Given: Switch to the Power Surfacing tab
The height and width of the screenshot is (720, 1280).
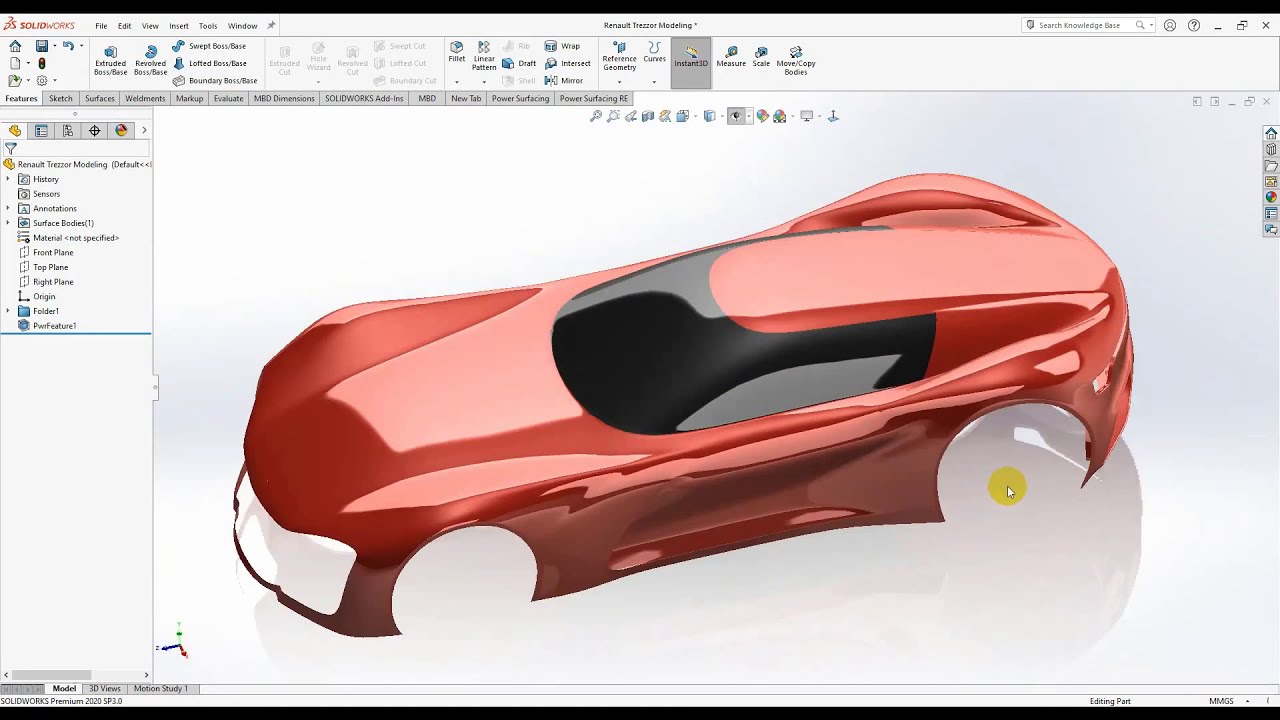Looking at the screenshot, I should tap(520, 98).
